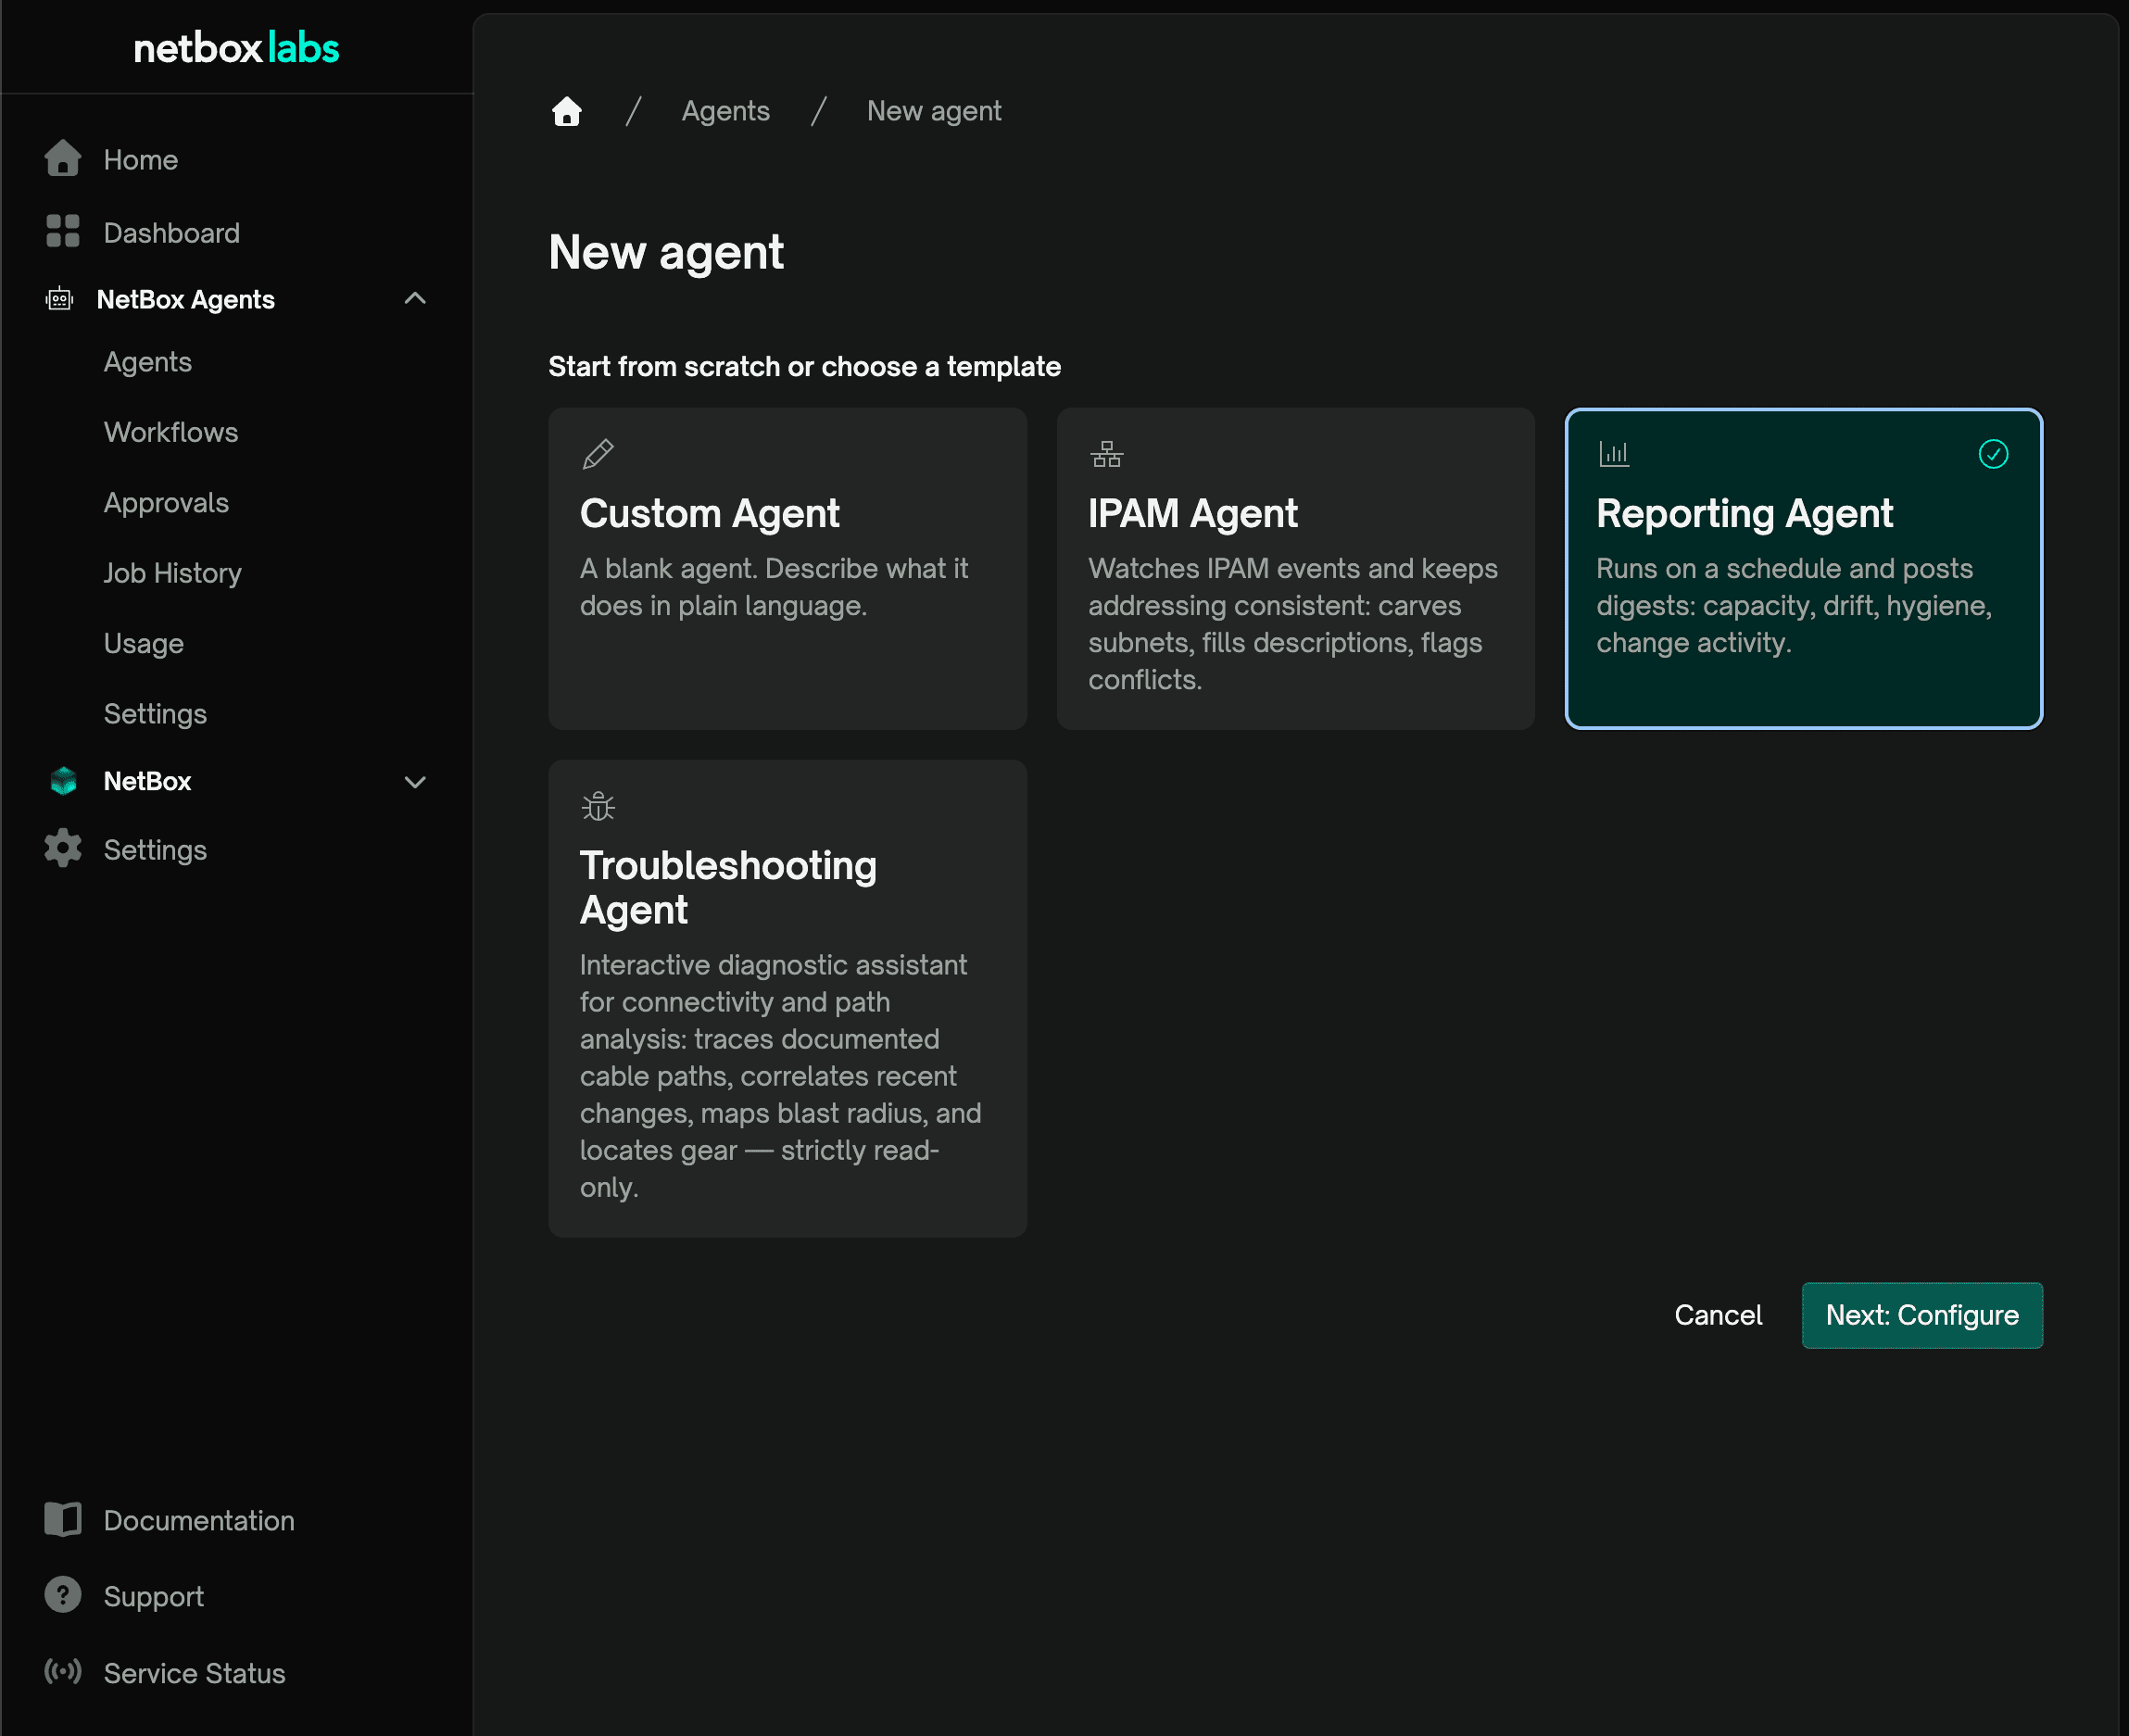This screenshot has width=2129, height=1736.
Task: Open Approvals in the sidebar
Action: tap(166, 503)
